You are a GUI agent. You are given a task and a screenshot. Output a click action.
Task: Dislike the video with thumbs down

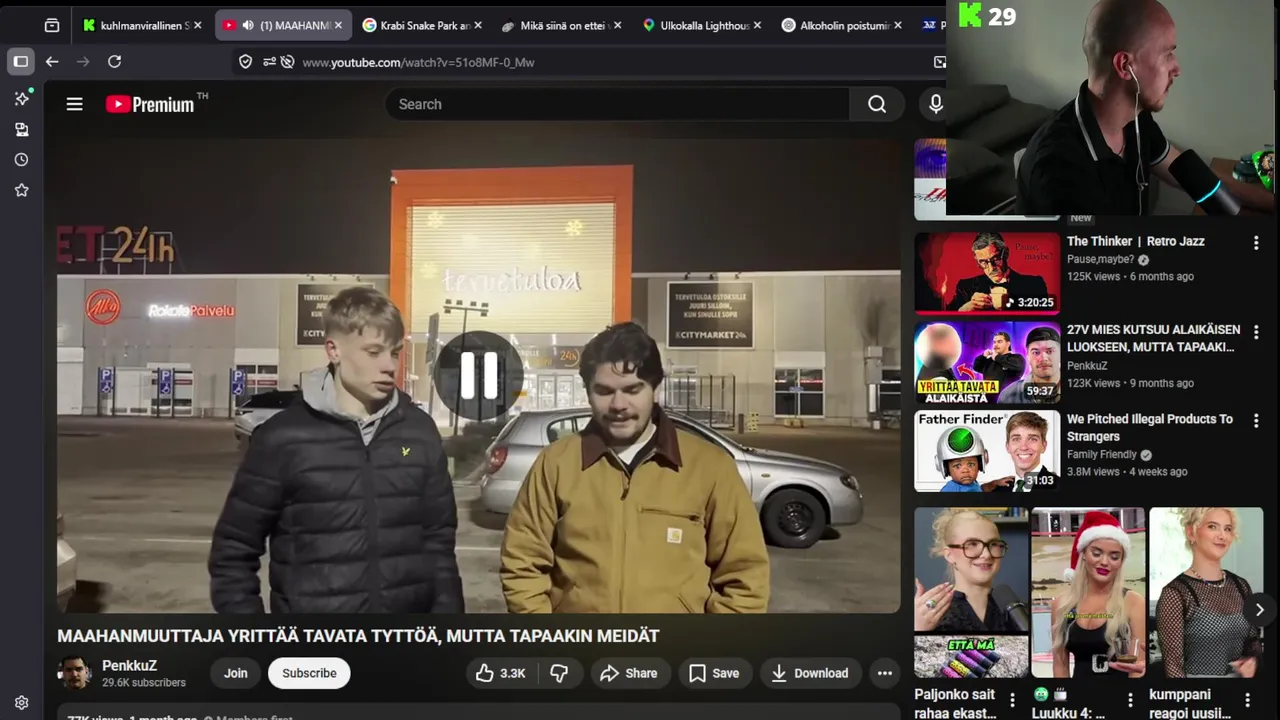559,673
